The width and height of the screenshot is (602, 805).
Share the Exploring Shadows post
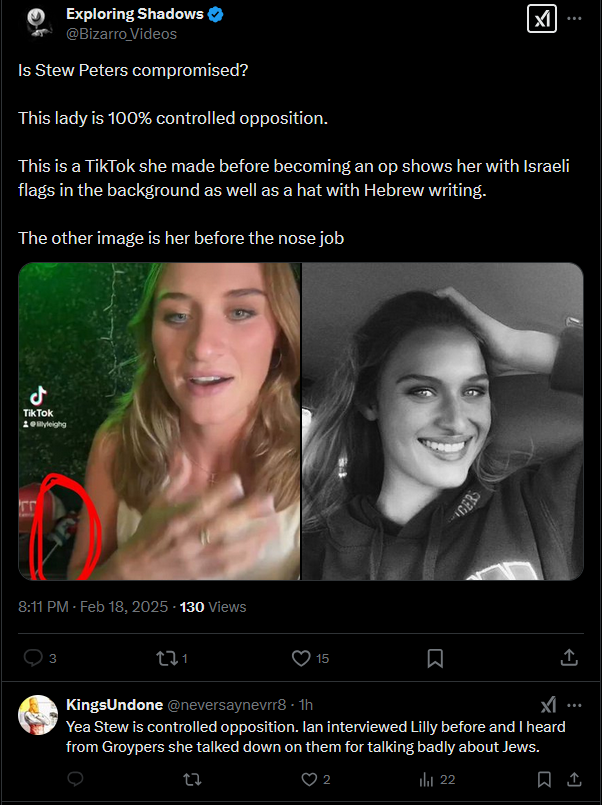pyautogui.click(x=569, y=657)
